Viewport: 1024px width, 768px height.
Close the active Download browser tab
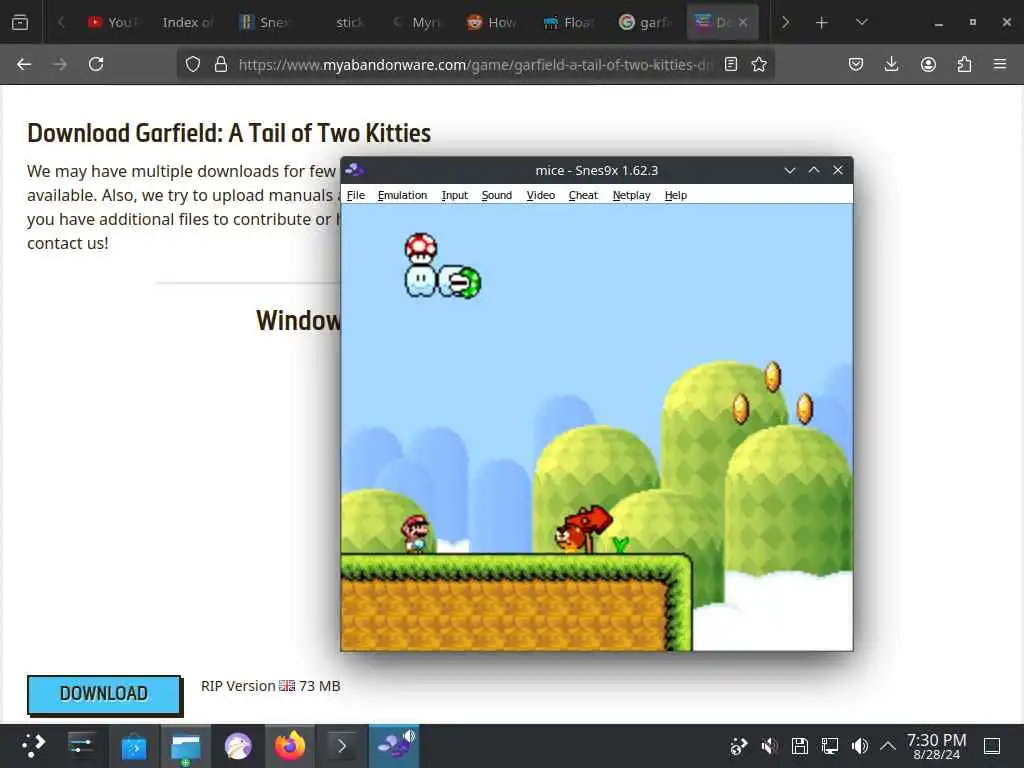(x=743, y=22)
